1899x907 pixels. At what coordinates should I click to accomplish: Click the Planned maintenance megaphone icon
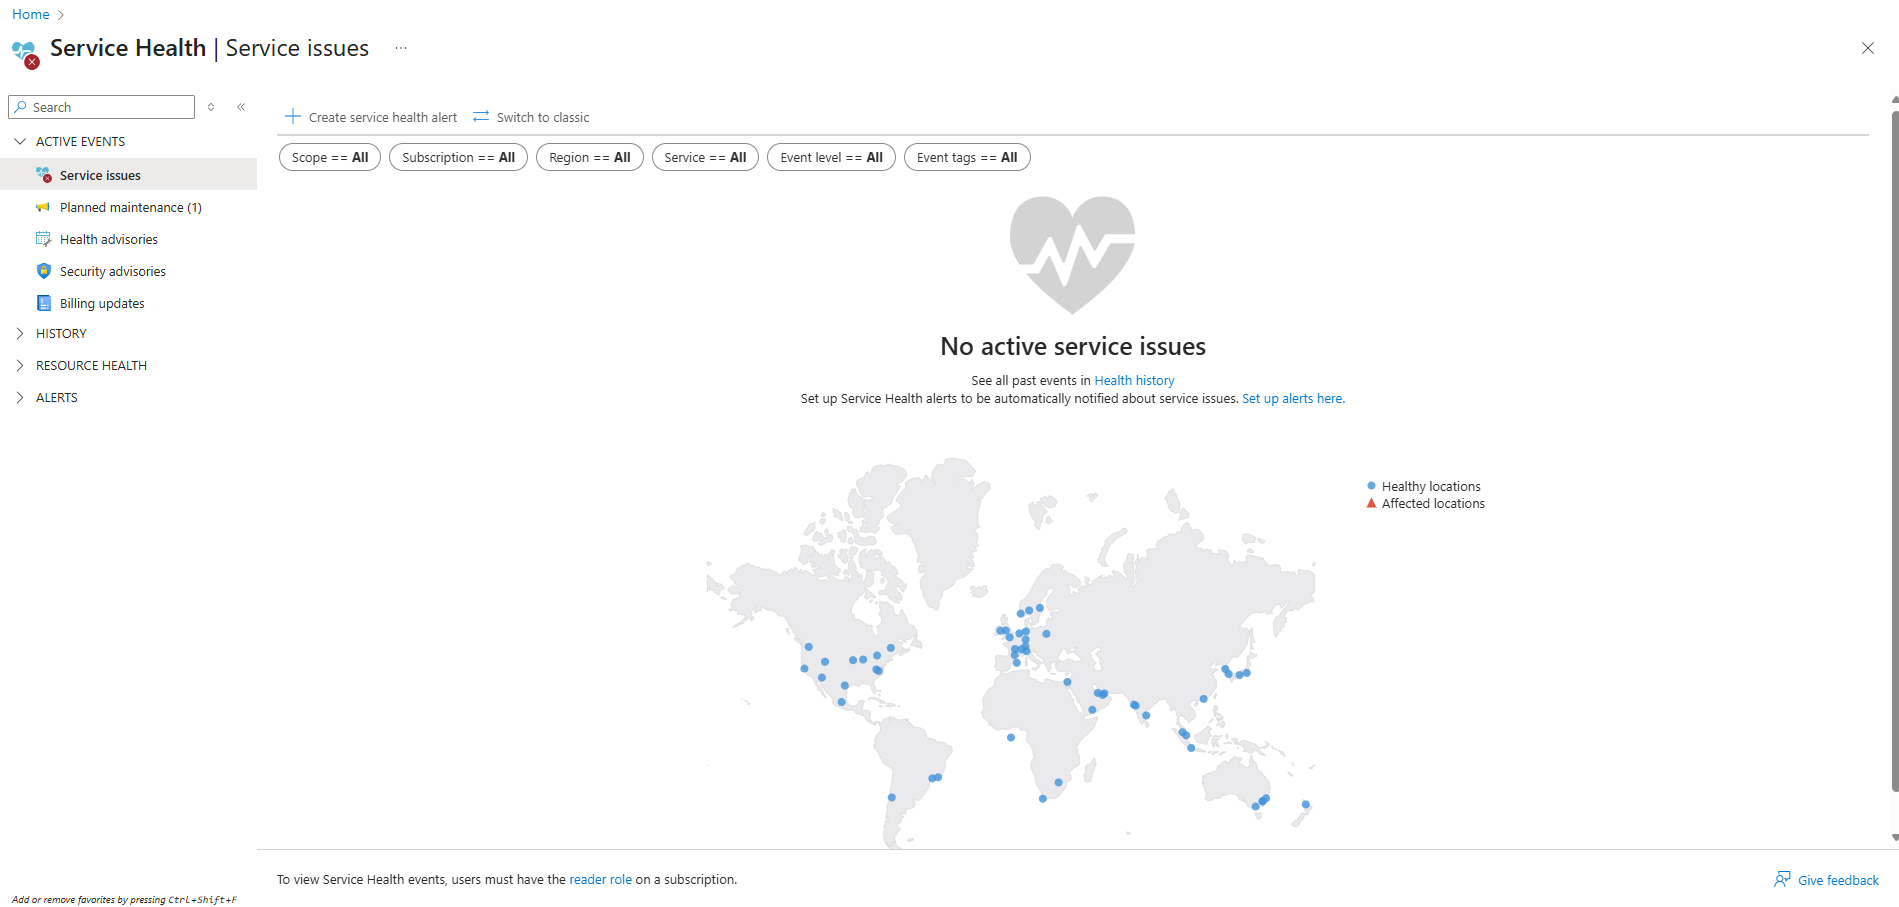[43, 207]
